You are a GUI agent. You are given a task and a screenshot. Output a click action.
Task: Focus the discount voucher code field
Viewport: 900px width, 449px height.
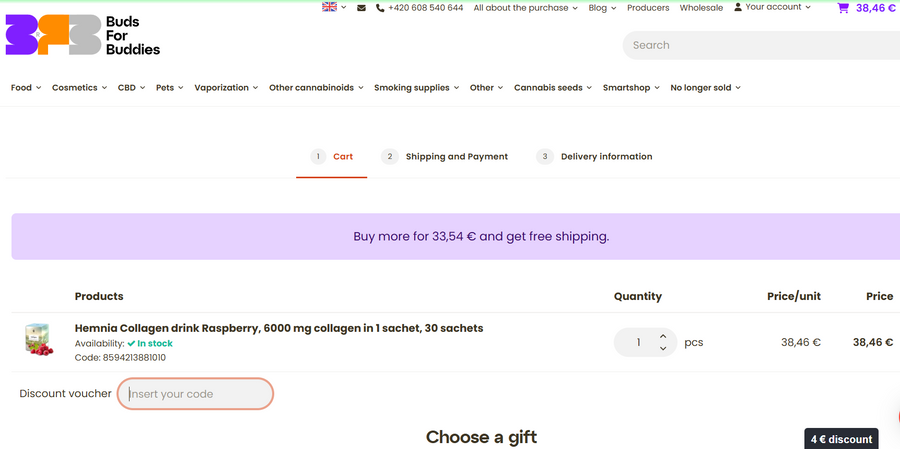[196, 394]
